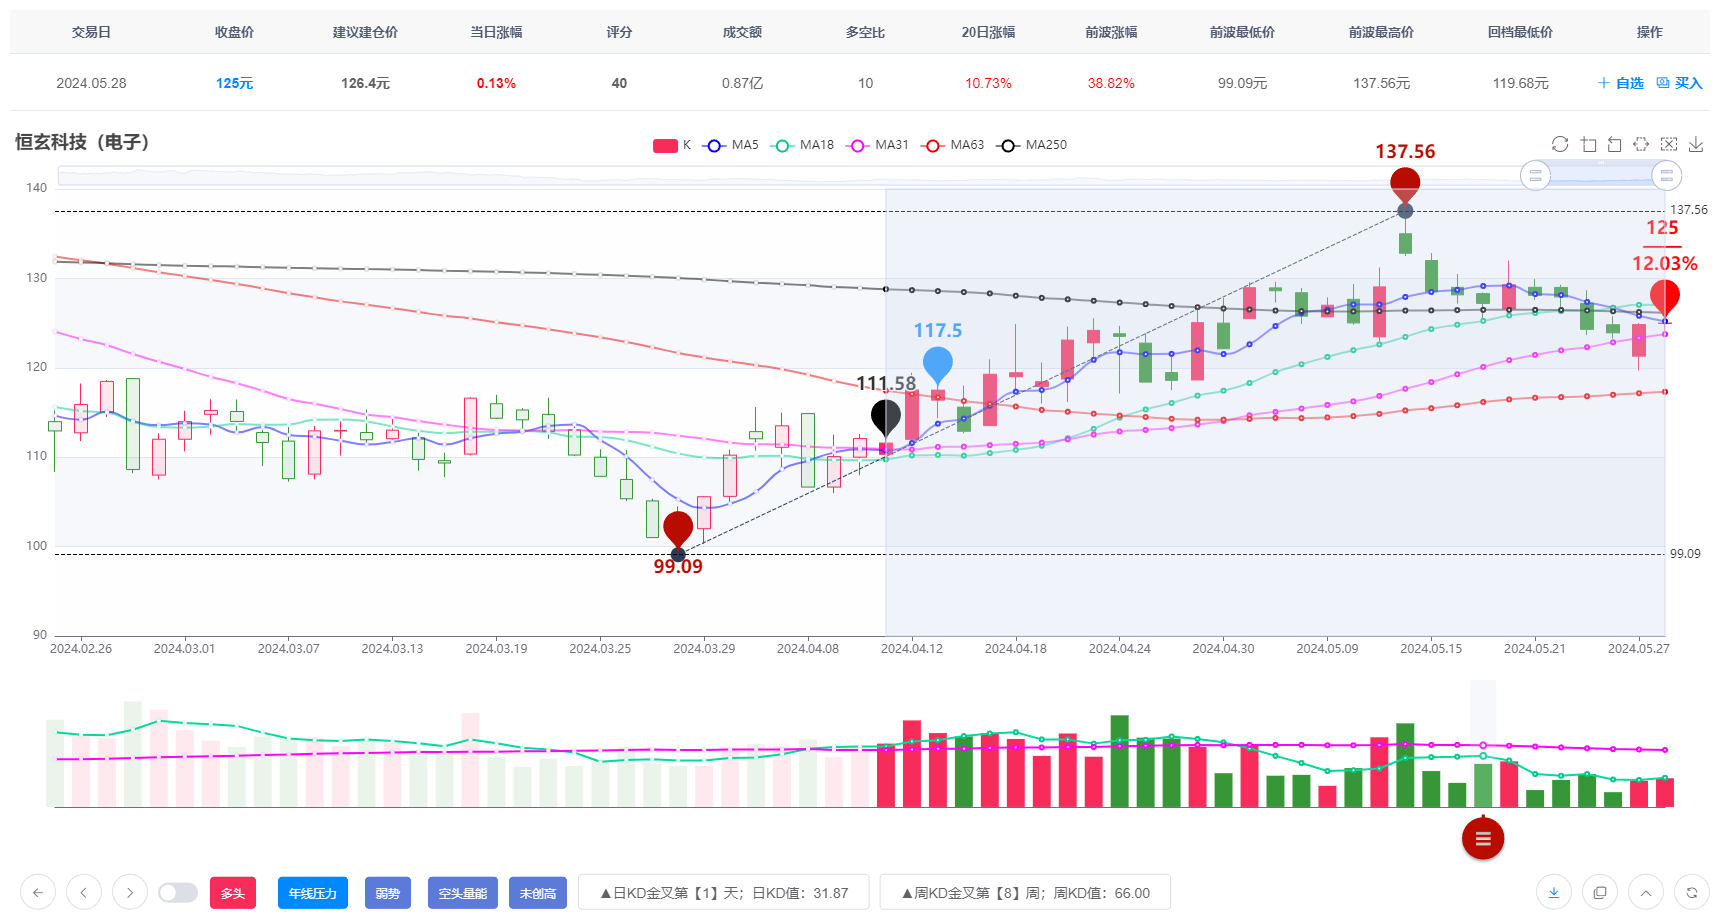The height and width of the screenshot is (914, 1720).
Task: Click the 自选 add-to-watchlist link
Action: coord(1620,83)
